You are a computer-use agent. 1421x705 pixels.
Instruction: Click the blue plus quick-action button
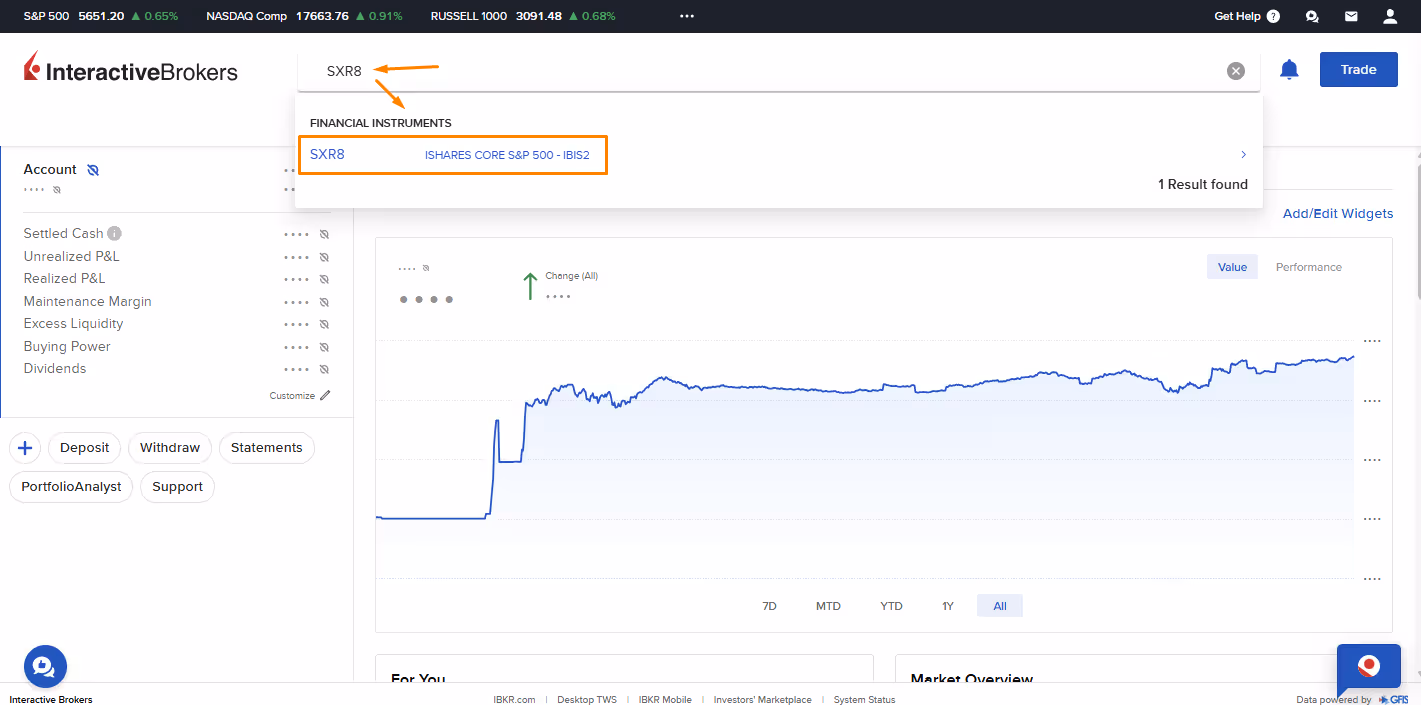(25, 448)
